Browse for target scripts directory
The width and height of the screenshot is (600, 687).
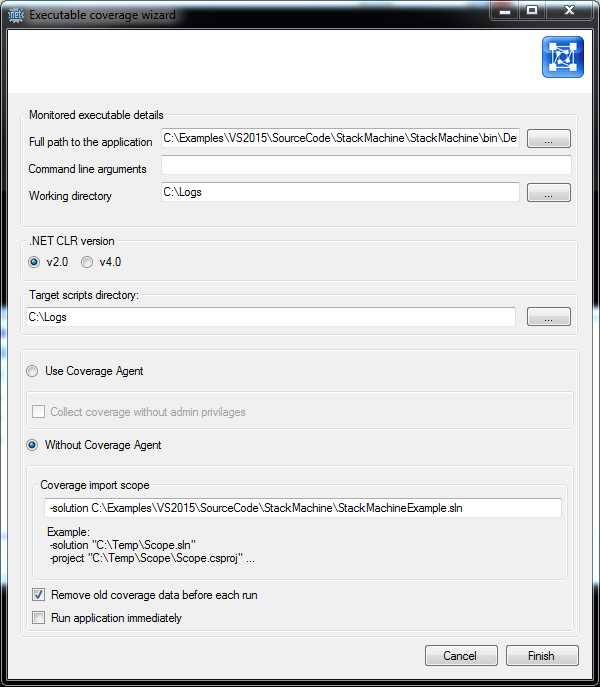tap(549, 316)
